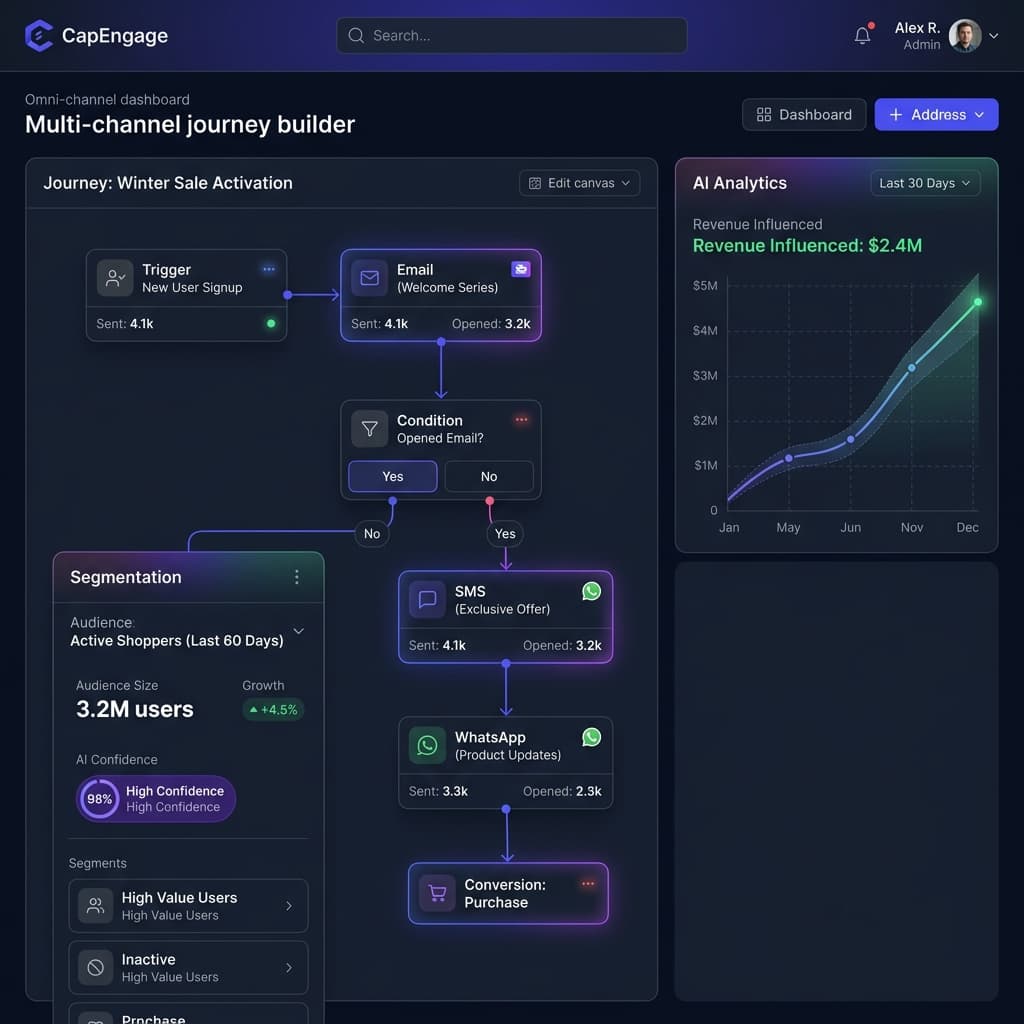The height and width of the screenshot is (1024, 1024).
Task: Open the Edit canvas dropdown
Action: [579, 184]
